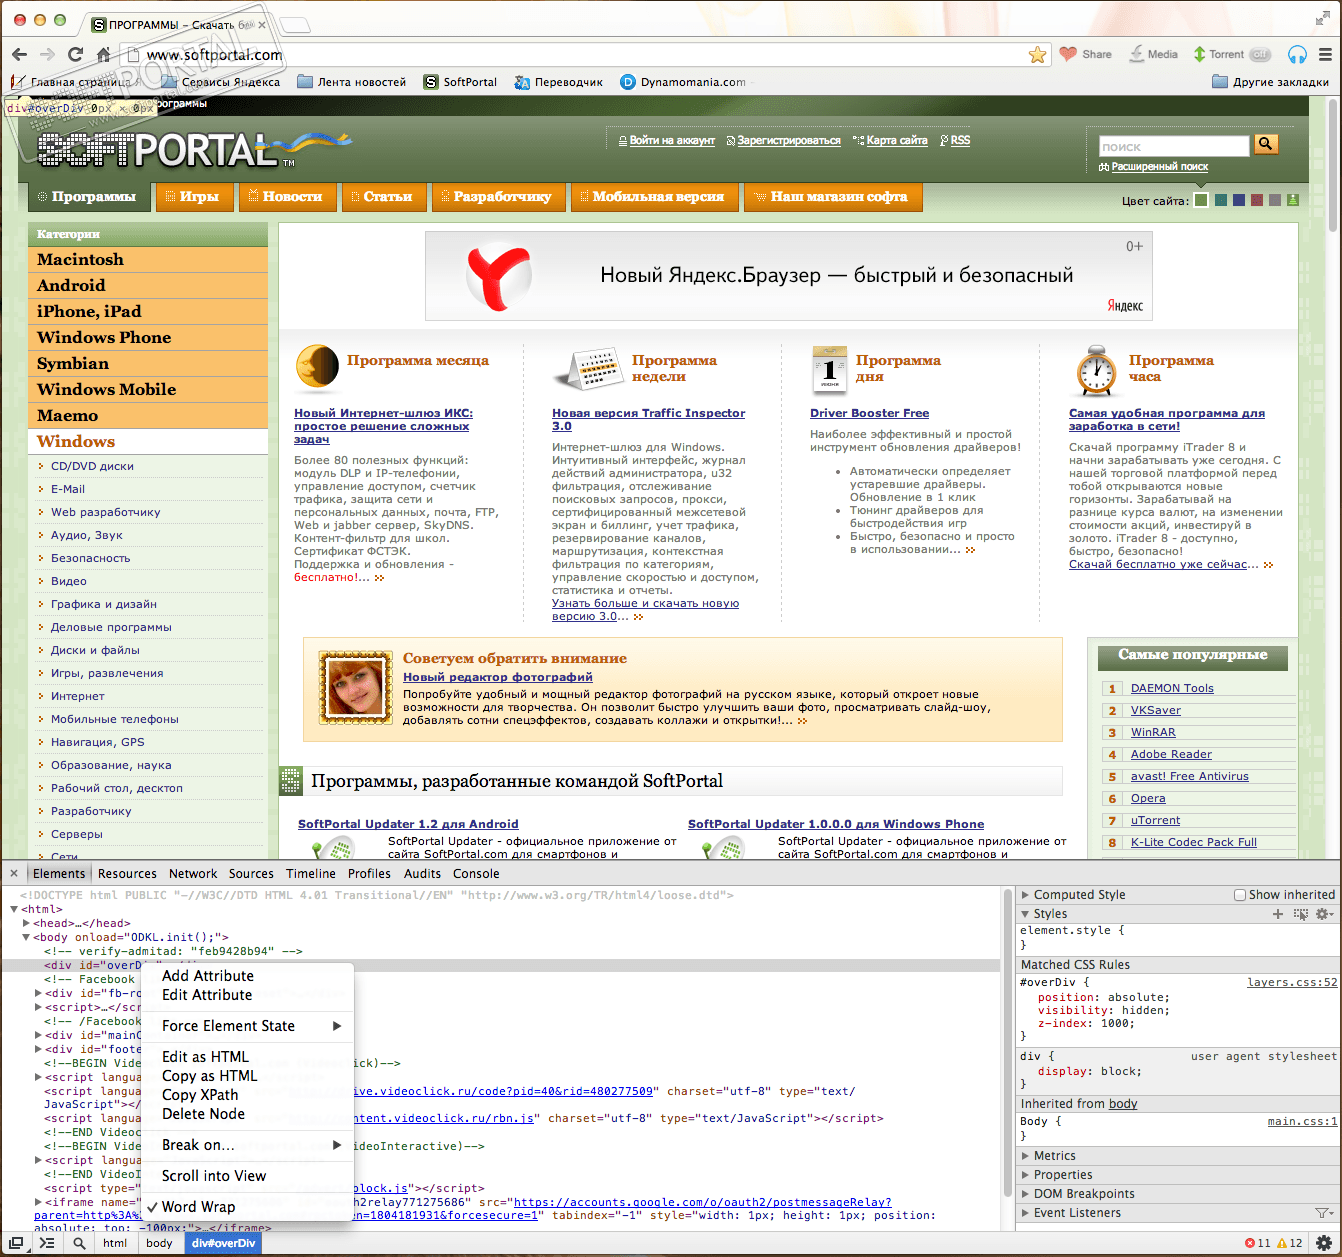This screenshot has width=1342, height=1257.
Task: Click the browser forward arrow
Action: (x=47, y=54)
